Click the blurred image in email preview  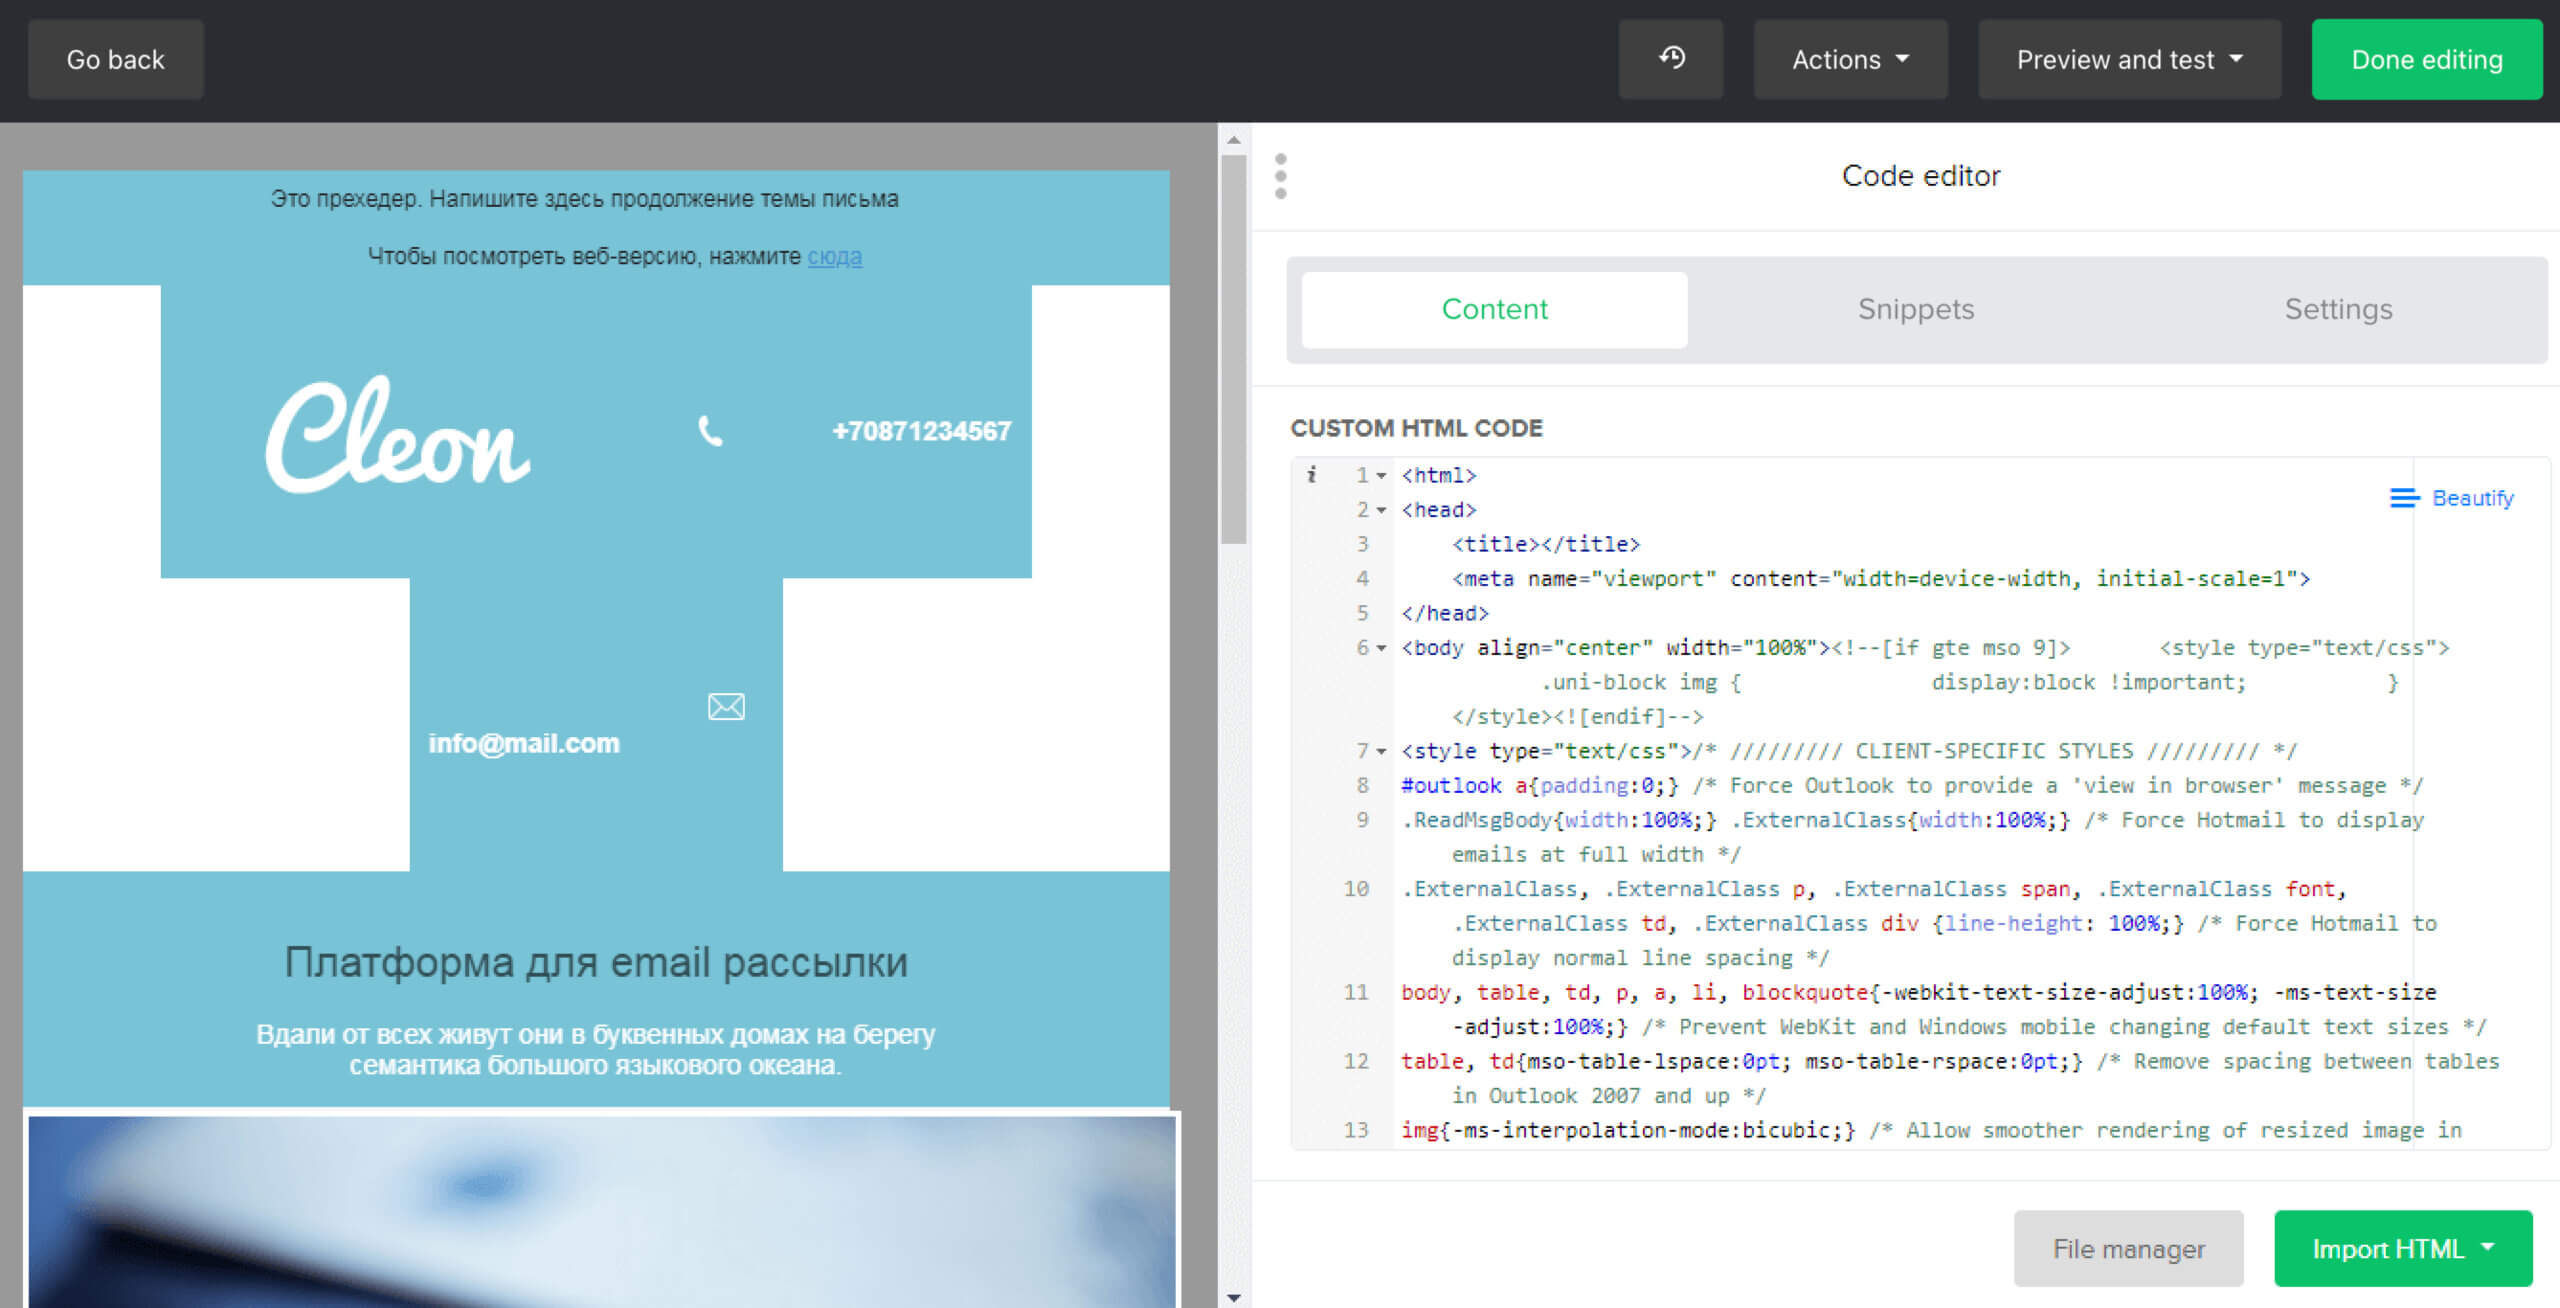click(602, 1212)
